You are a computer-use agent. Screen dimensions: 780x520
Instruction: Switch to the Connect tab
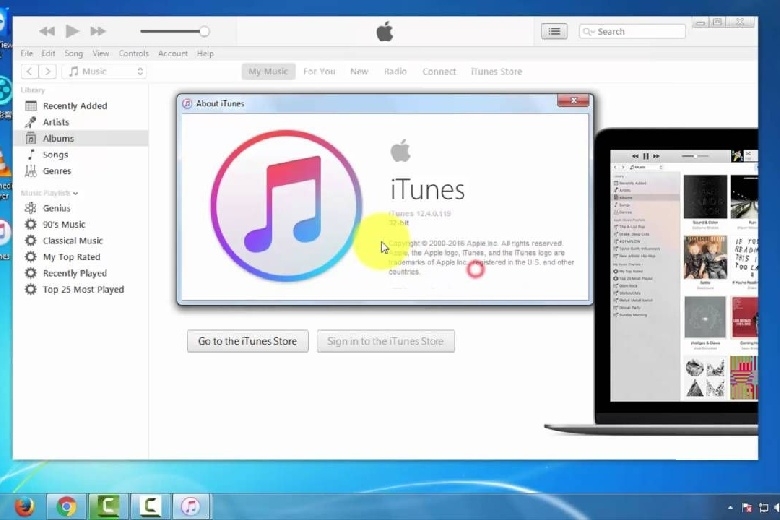coord(439,71)
